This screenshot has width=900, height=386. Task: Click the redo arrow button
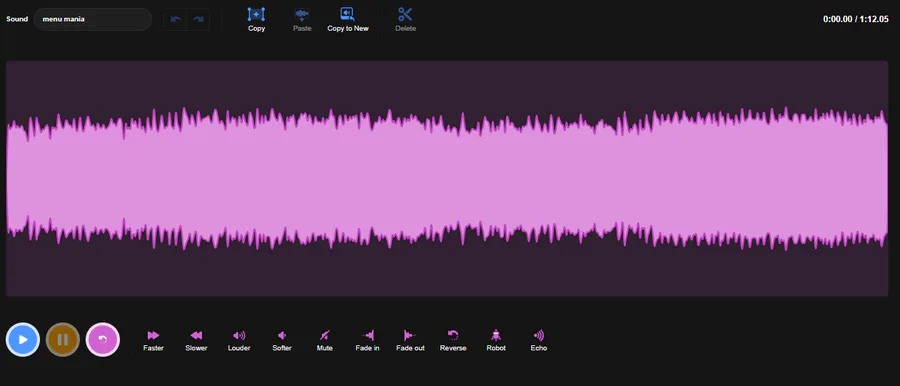coord(198,20)
